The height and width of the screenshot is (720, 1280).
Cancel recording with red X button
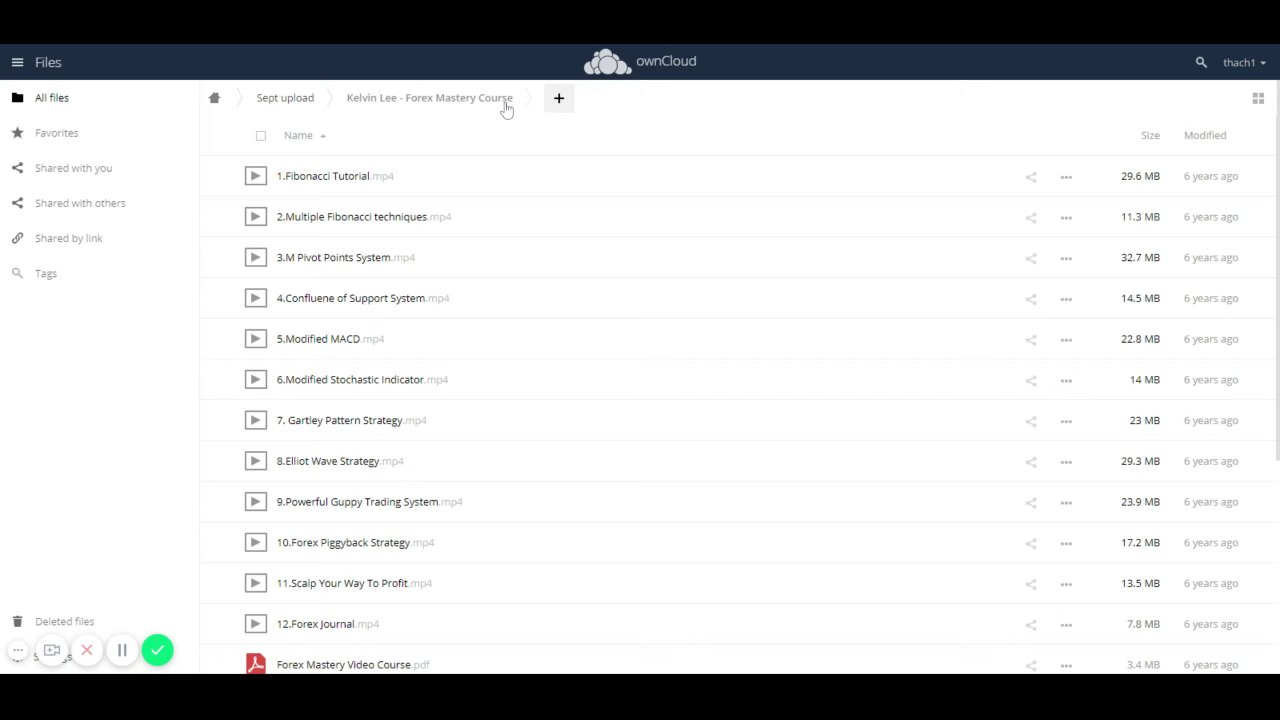coord(87,651)
